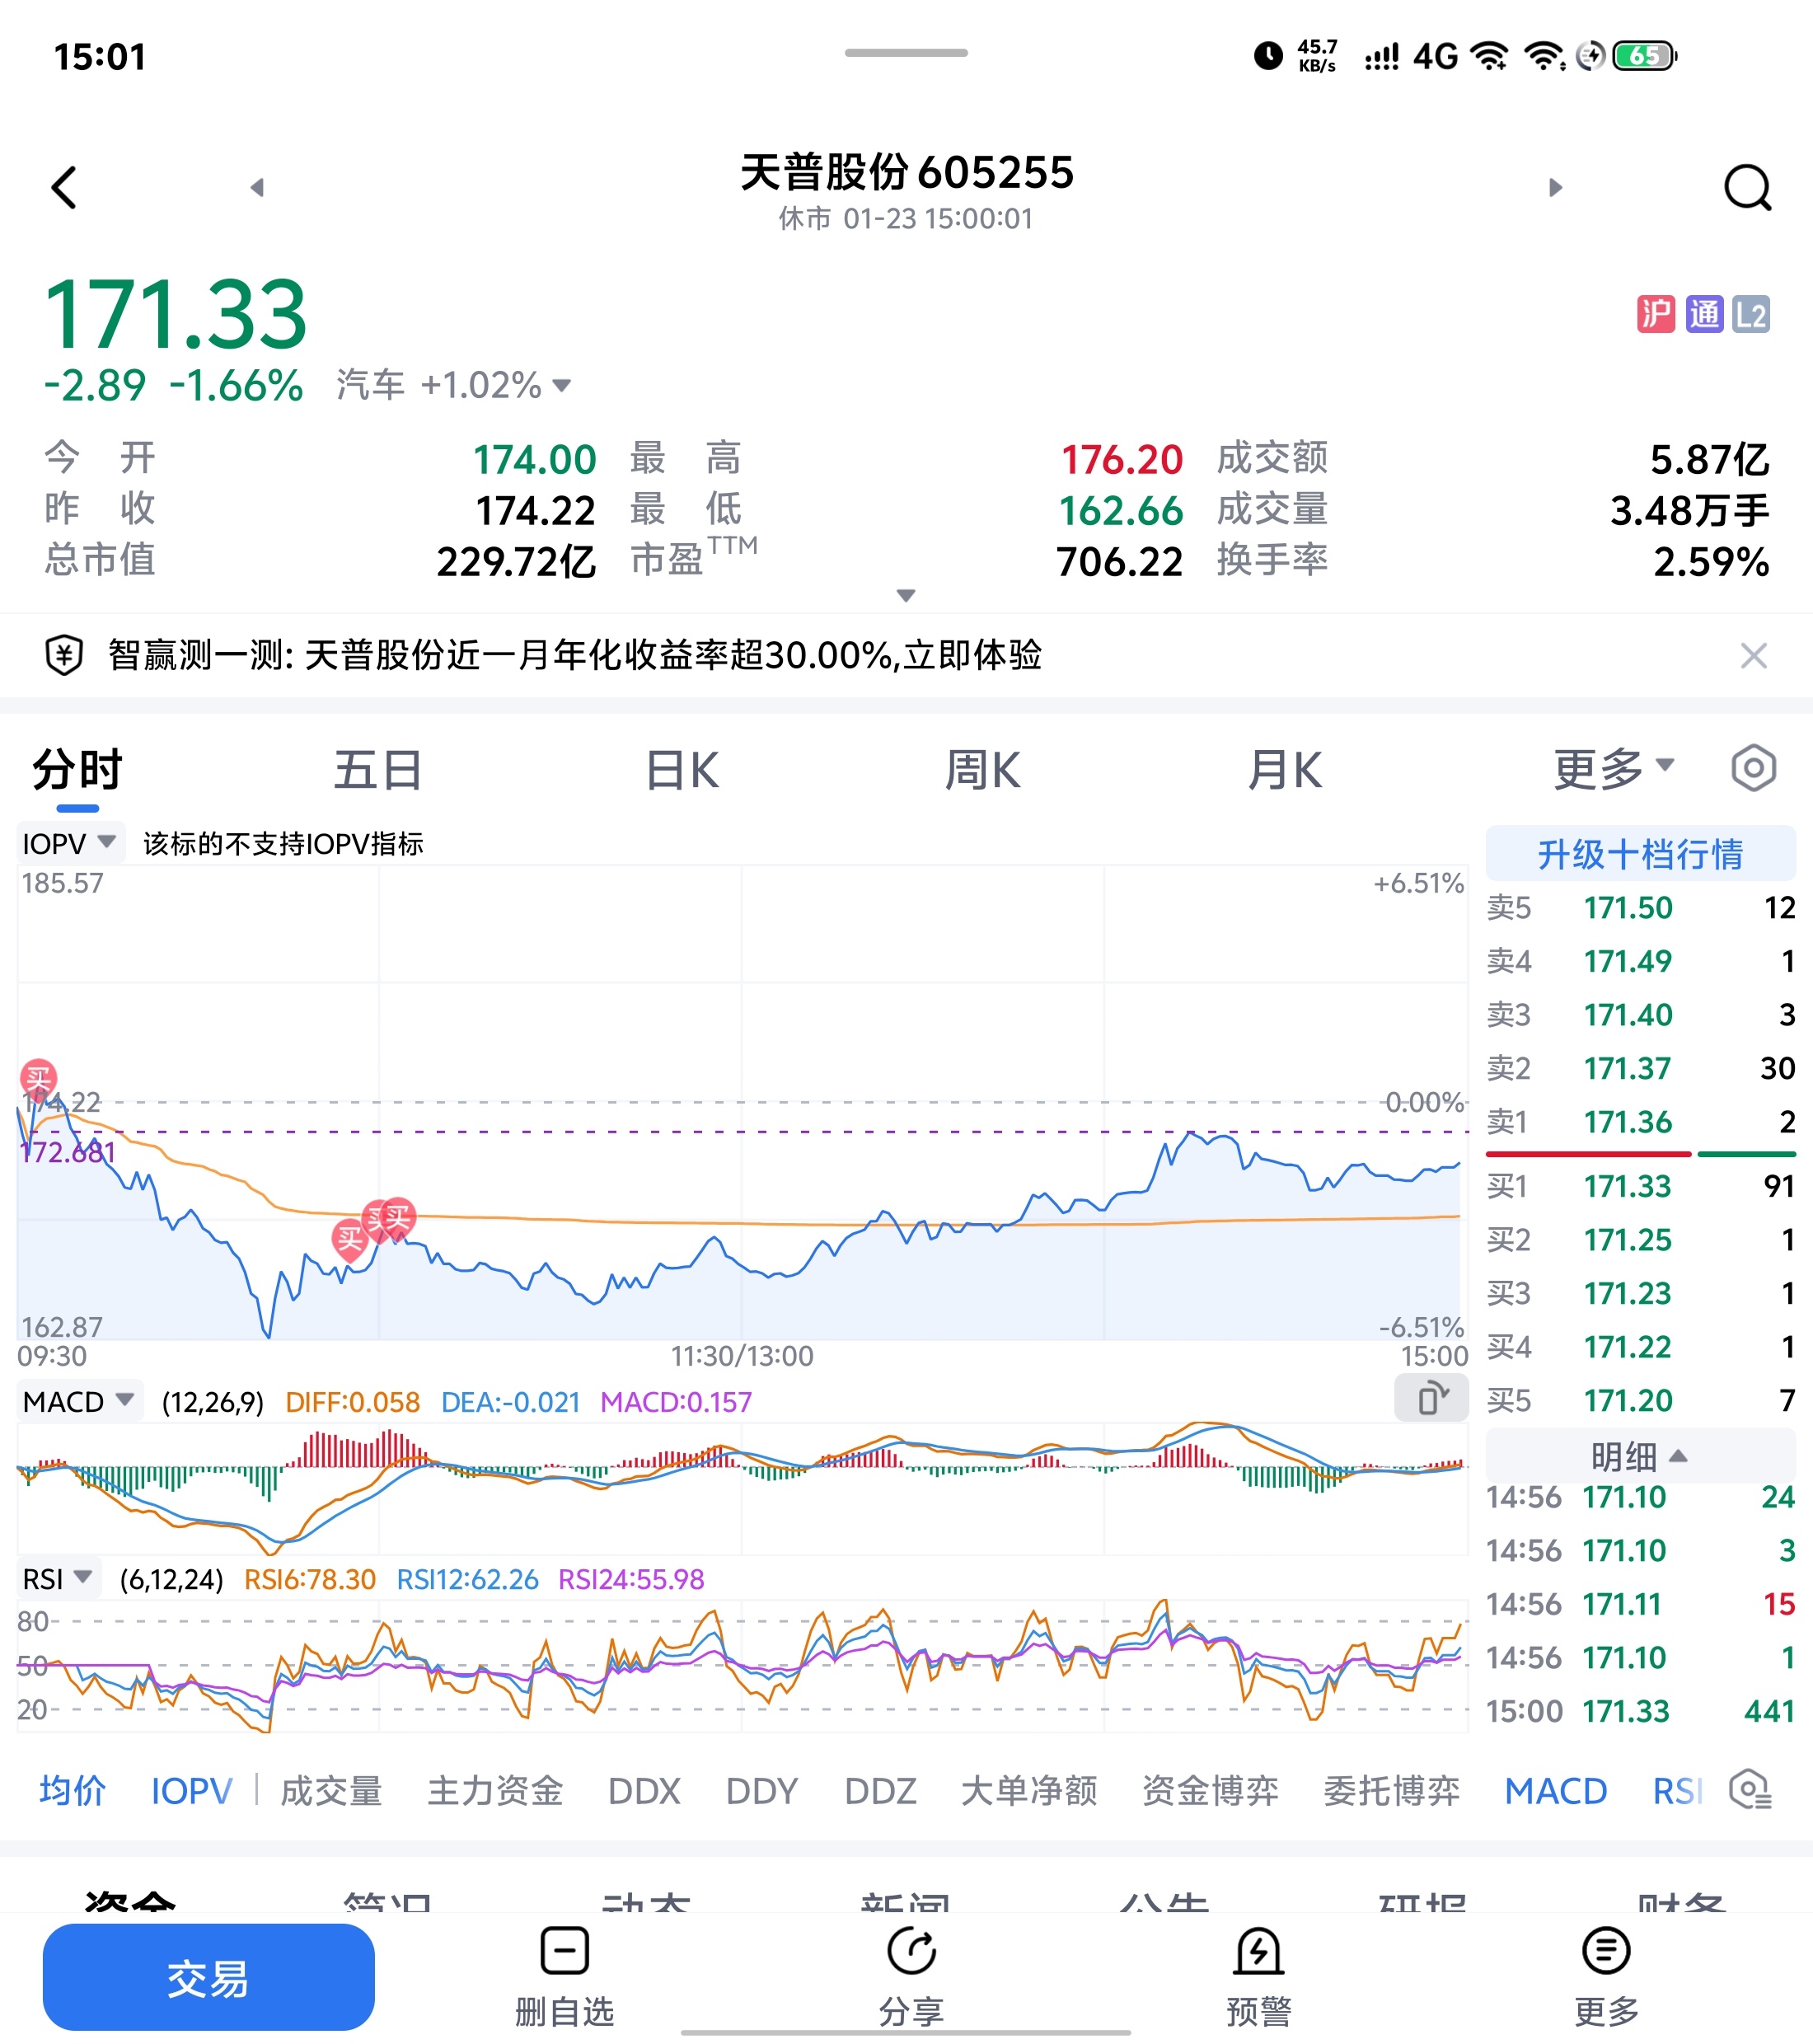Rotate chart to landscape icon
The image size is (1813, 2044).
(x=1431, y=1398)
